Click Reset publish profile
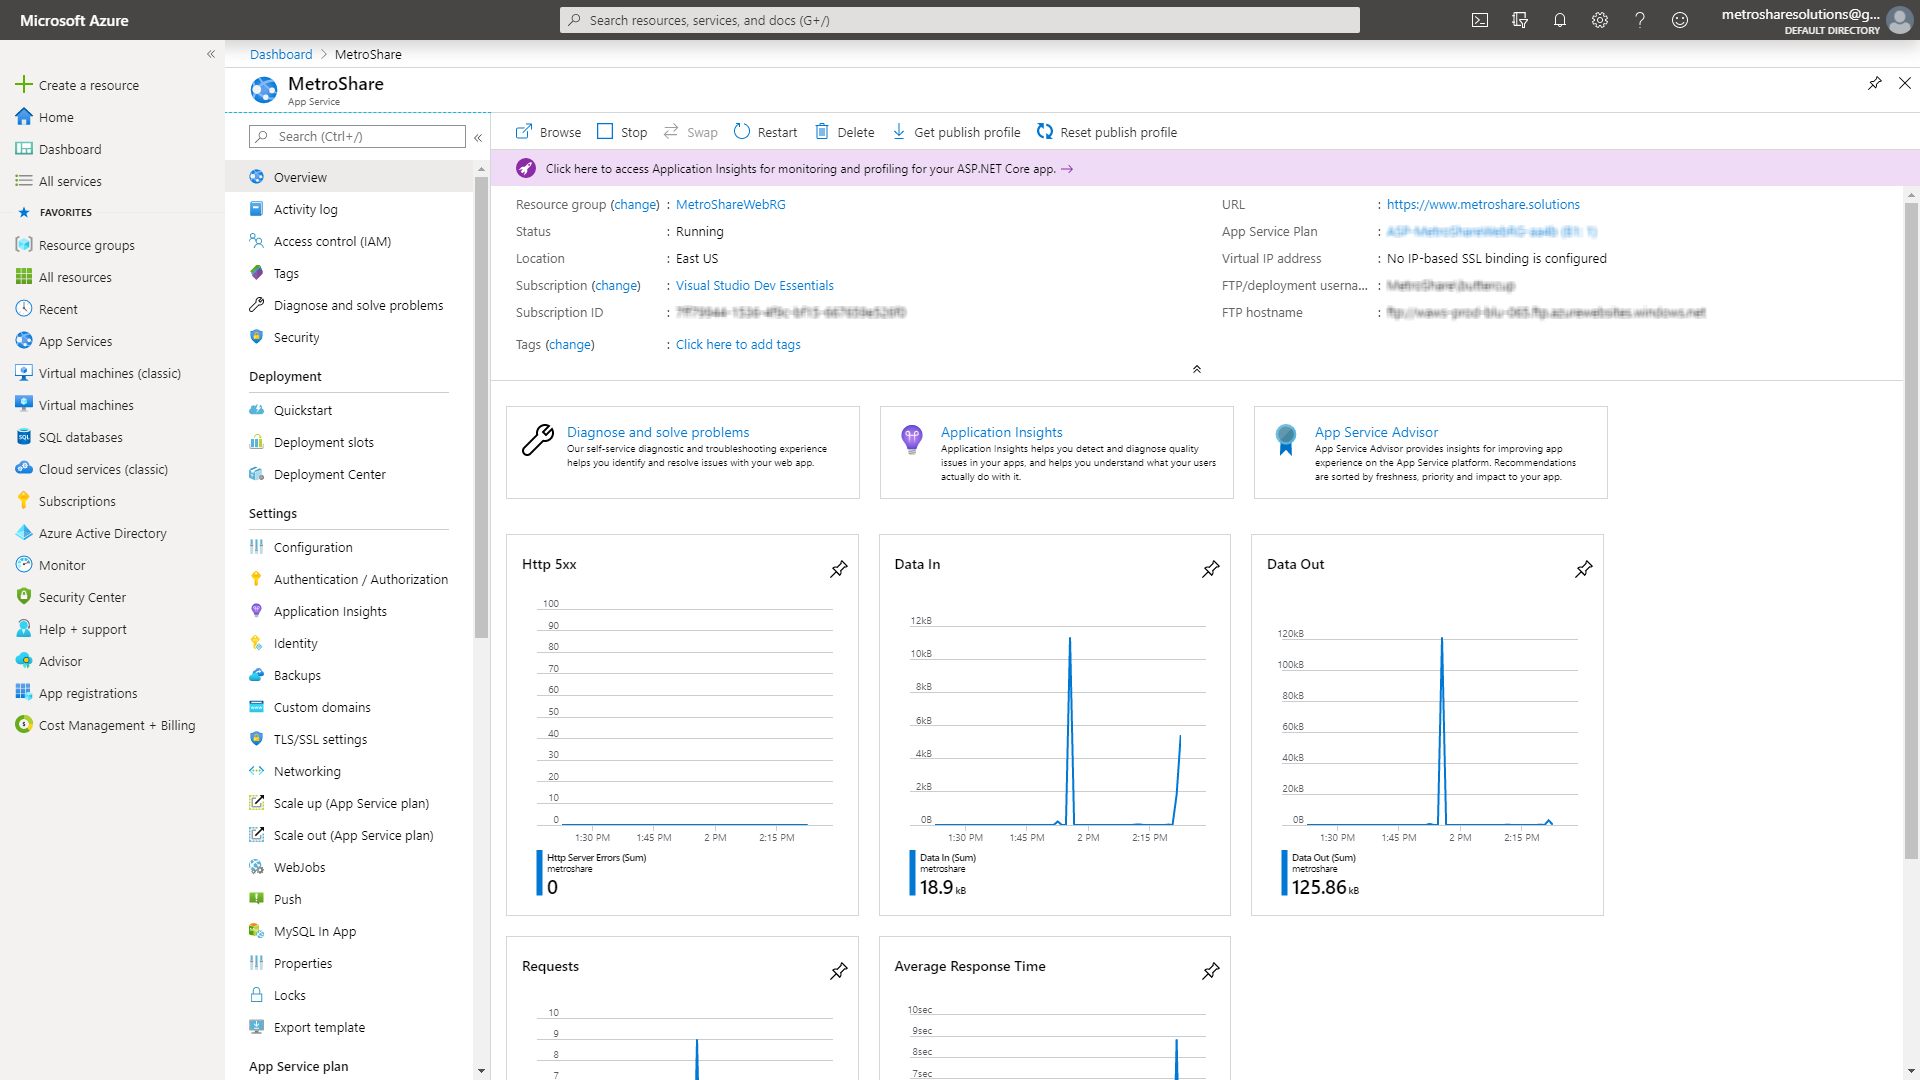This screenshot has width=1920, height=1080. click(x=1107, y=132)
